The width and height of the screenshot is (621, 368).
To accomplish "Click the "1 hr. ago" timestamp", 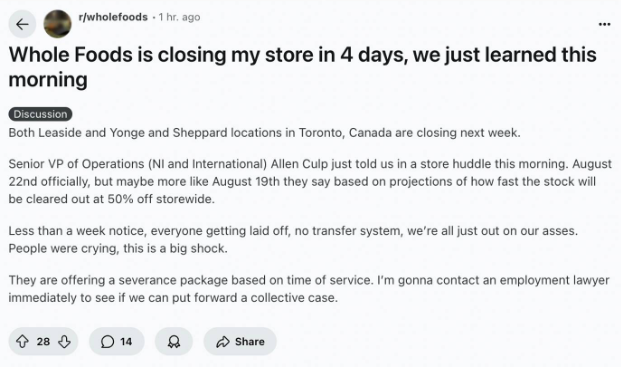I will coord(179,17).
